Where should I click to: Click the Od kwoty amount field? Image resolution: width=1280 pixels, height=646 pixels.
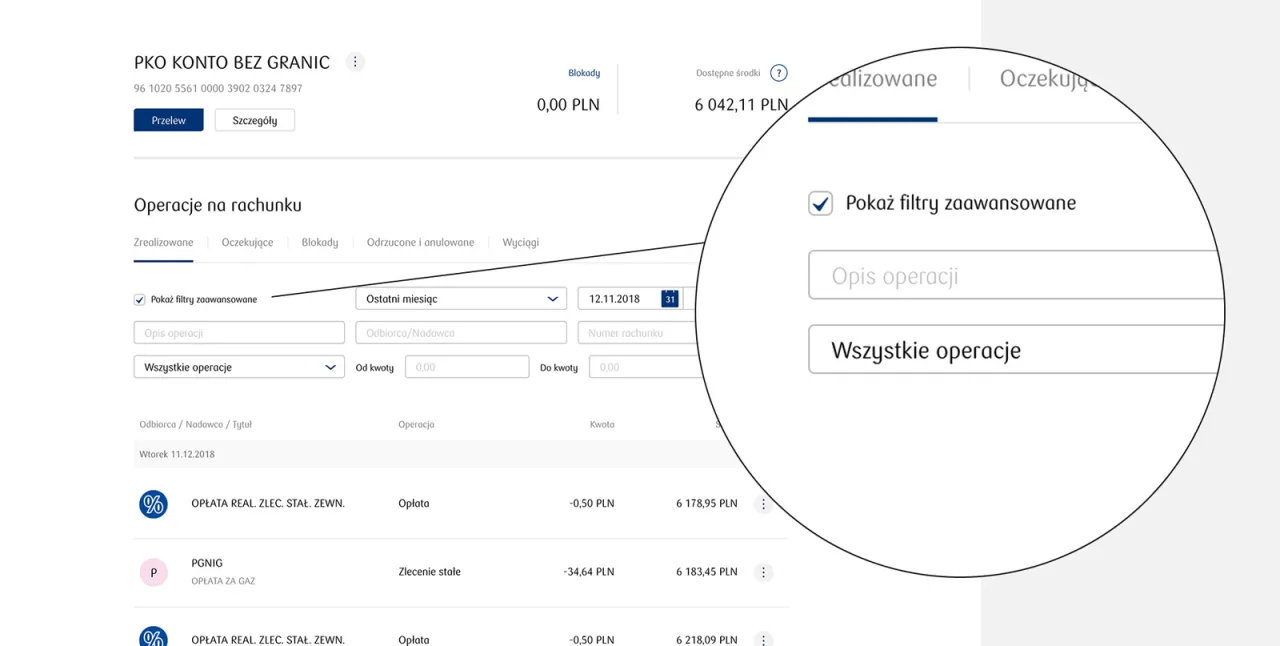(467, 367)
